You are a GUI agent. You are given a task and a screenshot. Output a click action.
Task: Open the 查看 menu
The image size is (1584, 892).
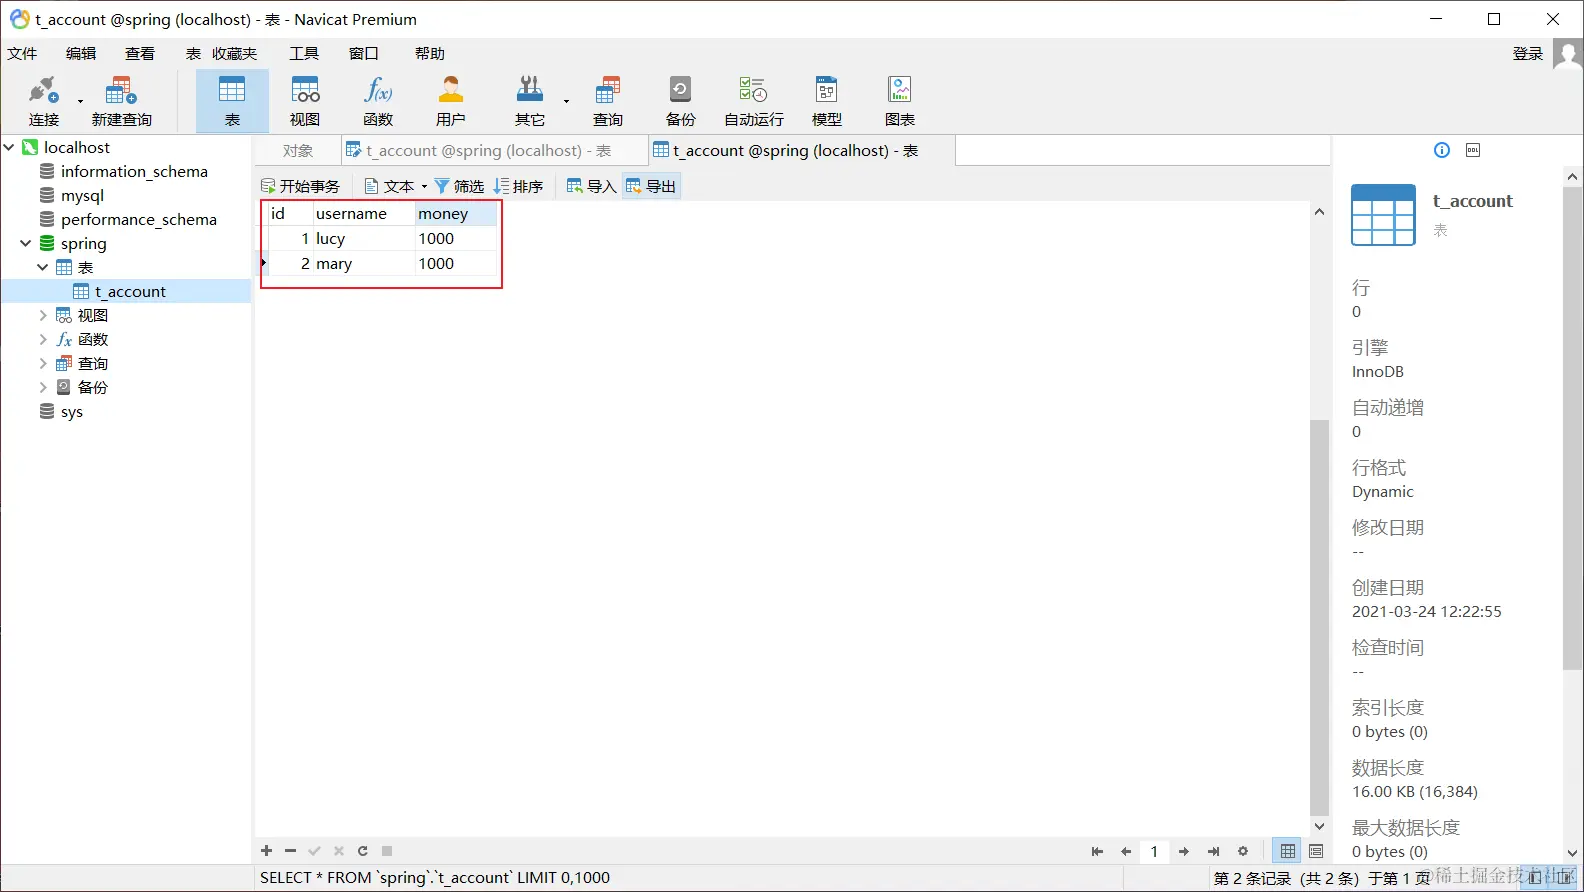(x=140, y=54)
